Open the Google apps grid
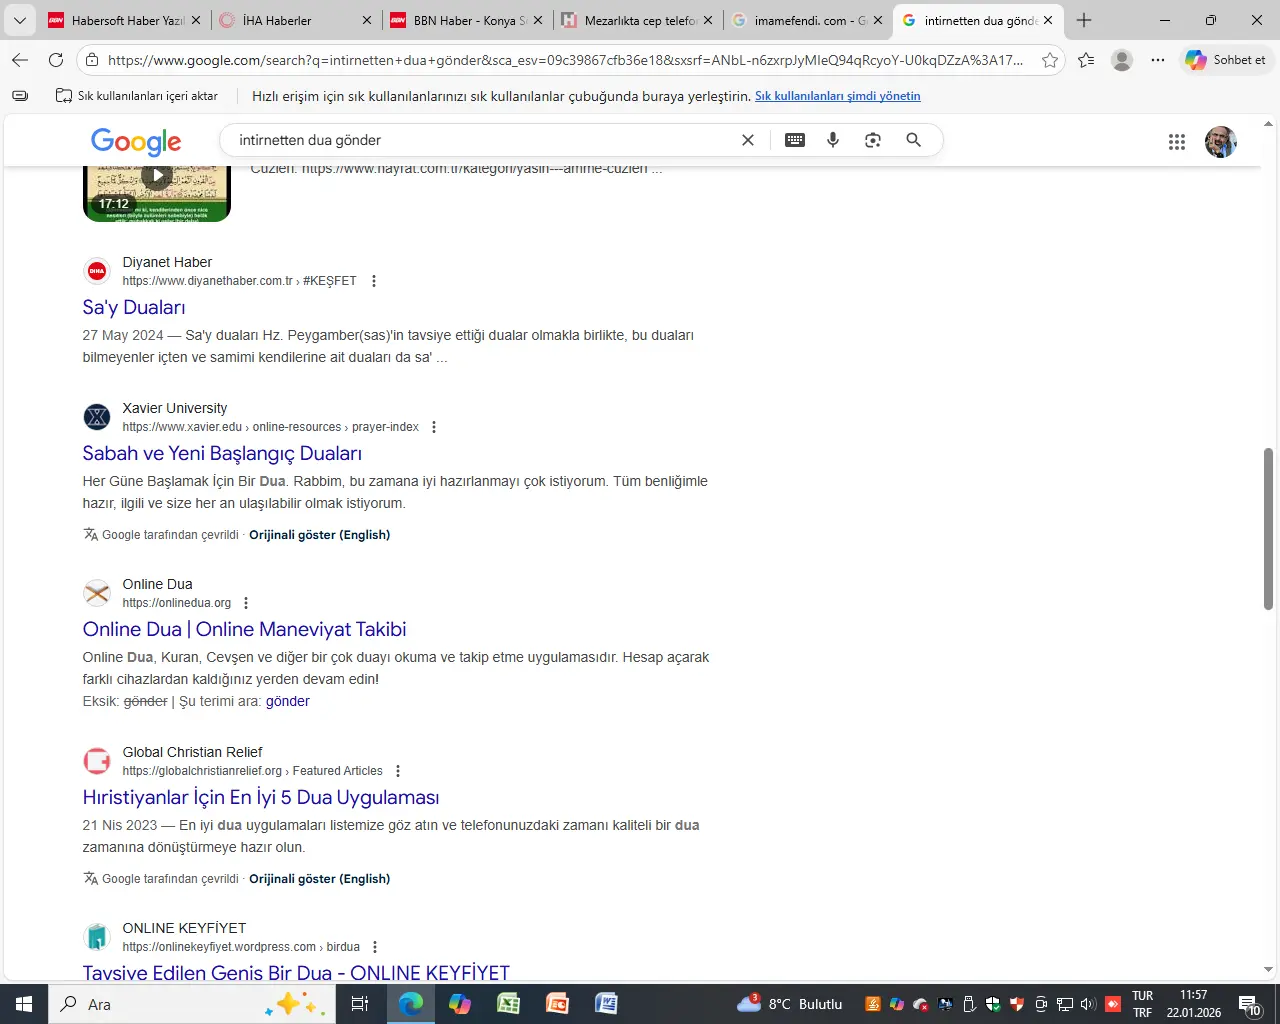The height and width of the screenshot is (1024, 1280). (1177, 142)
